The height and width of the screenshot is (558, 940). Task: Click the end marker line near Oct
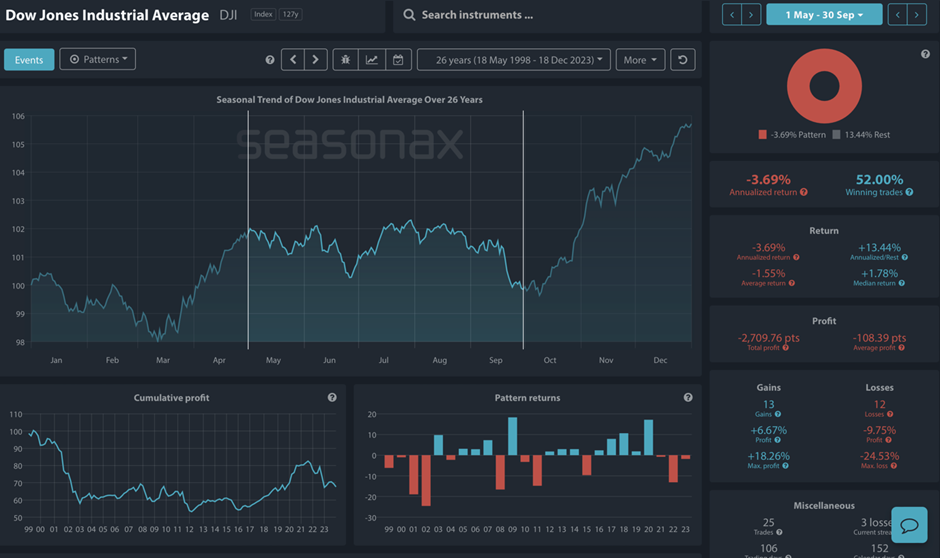[523, 230]
